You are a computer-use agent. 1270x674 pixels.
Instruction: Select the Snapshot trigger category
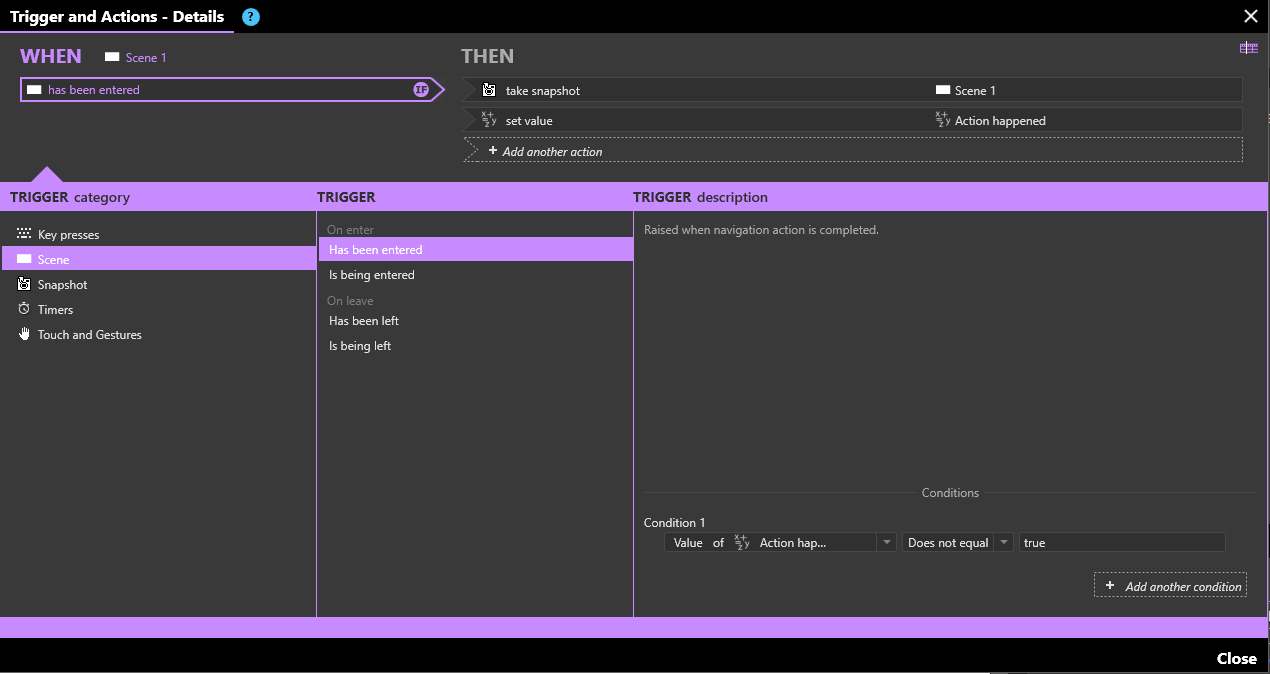[x=62, y=285]
